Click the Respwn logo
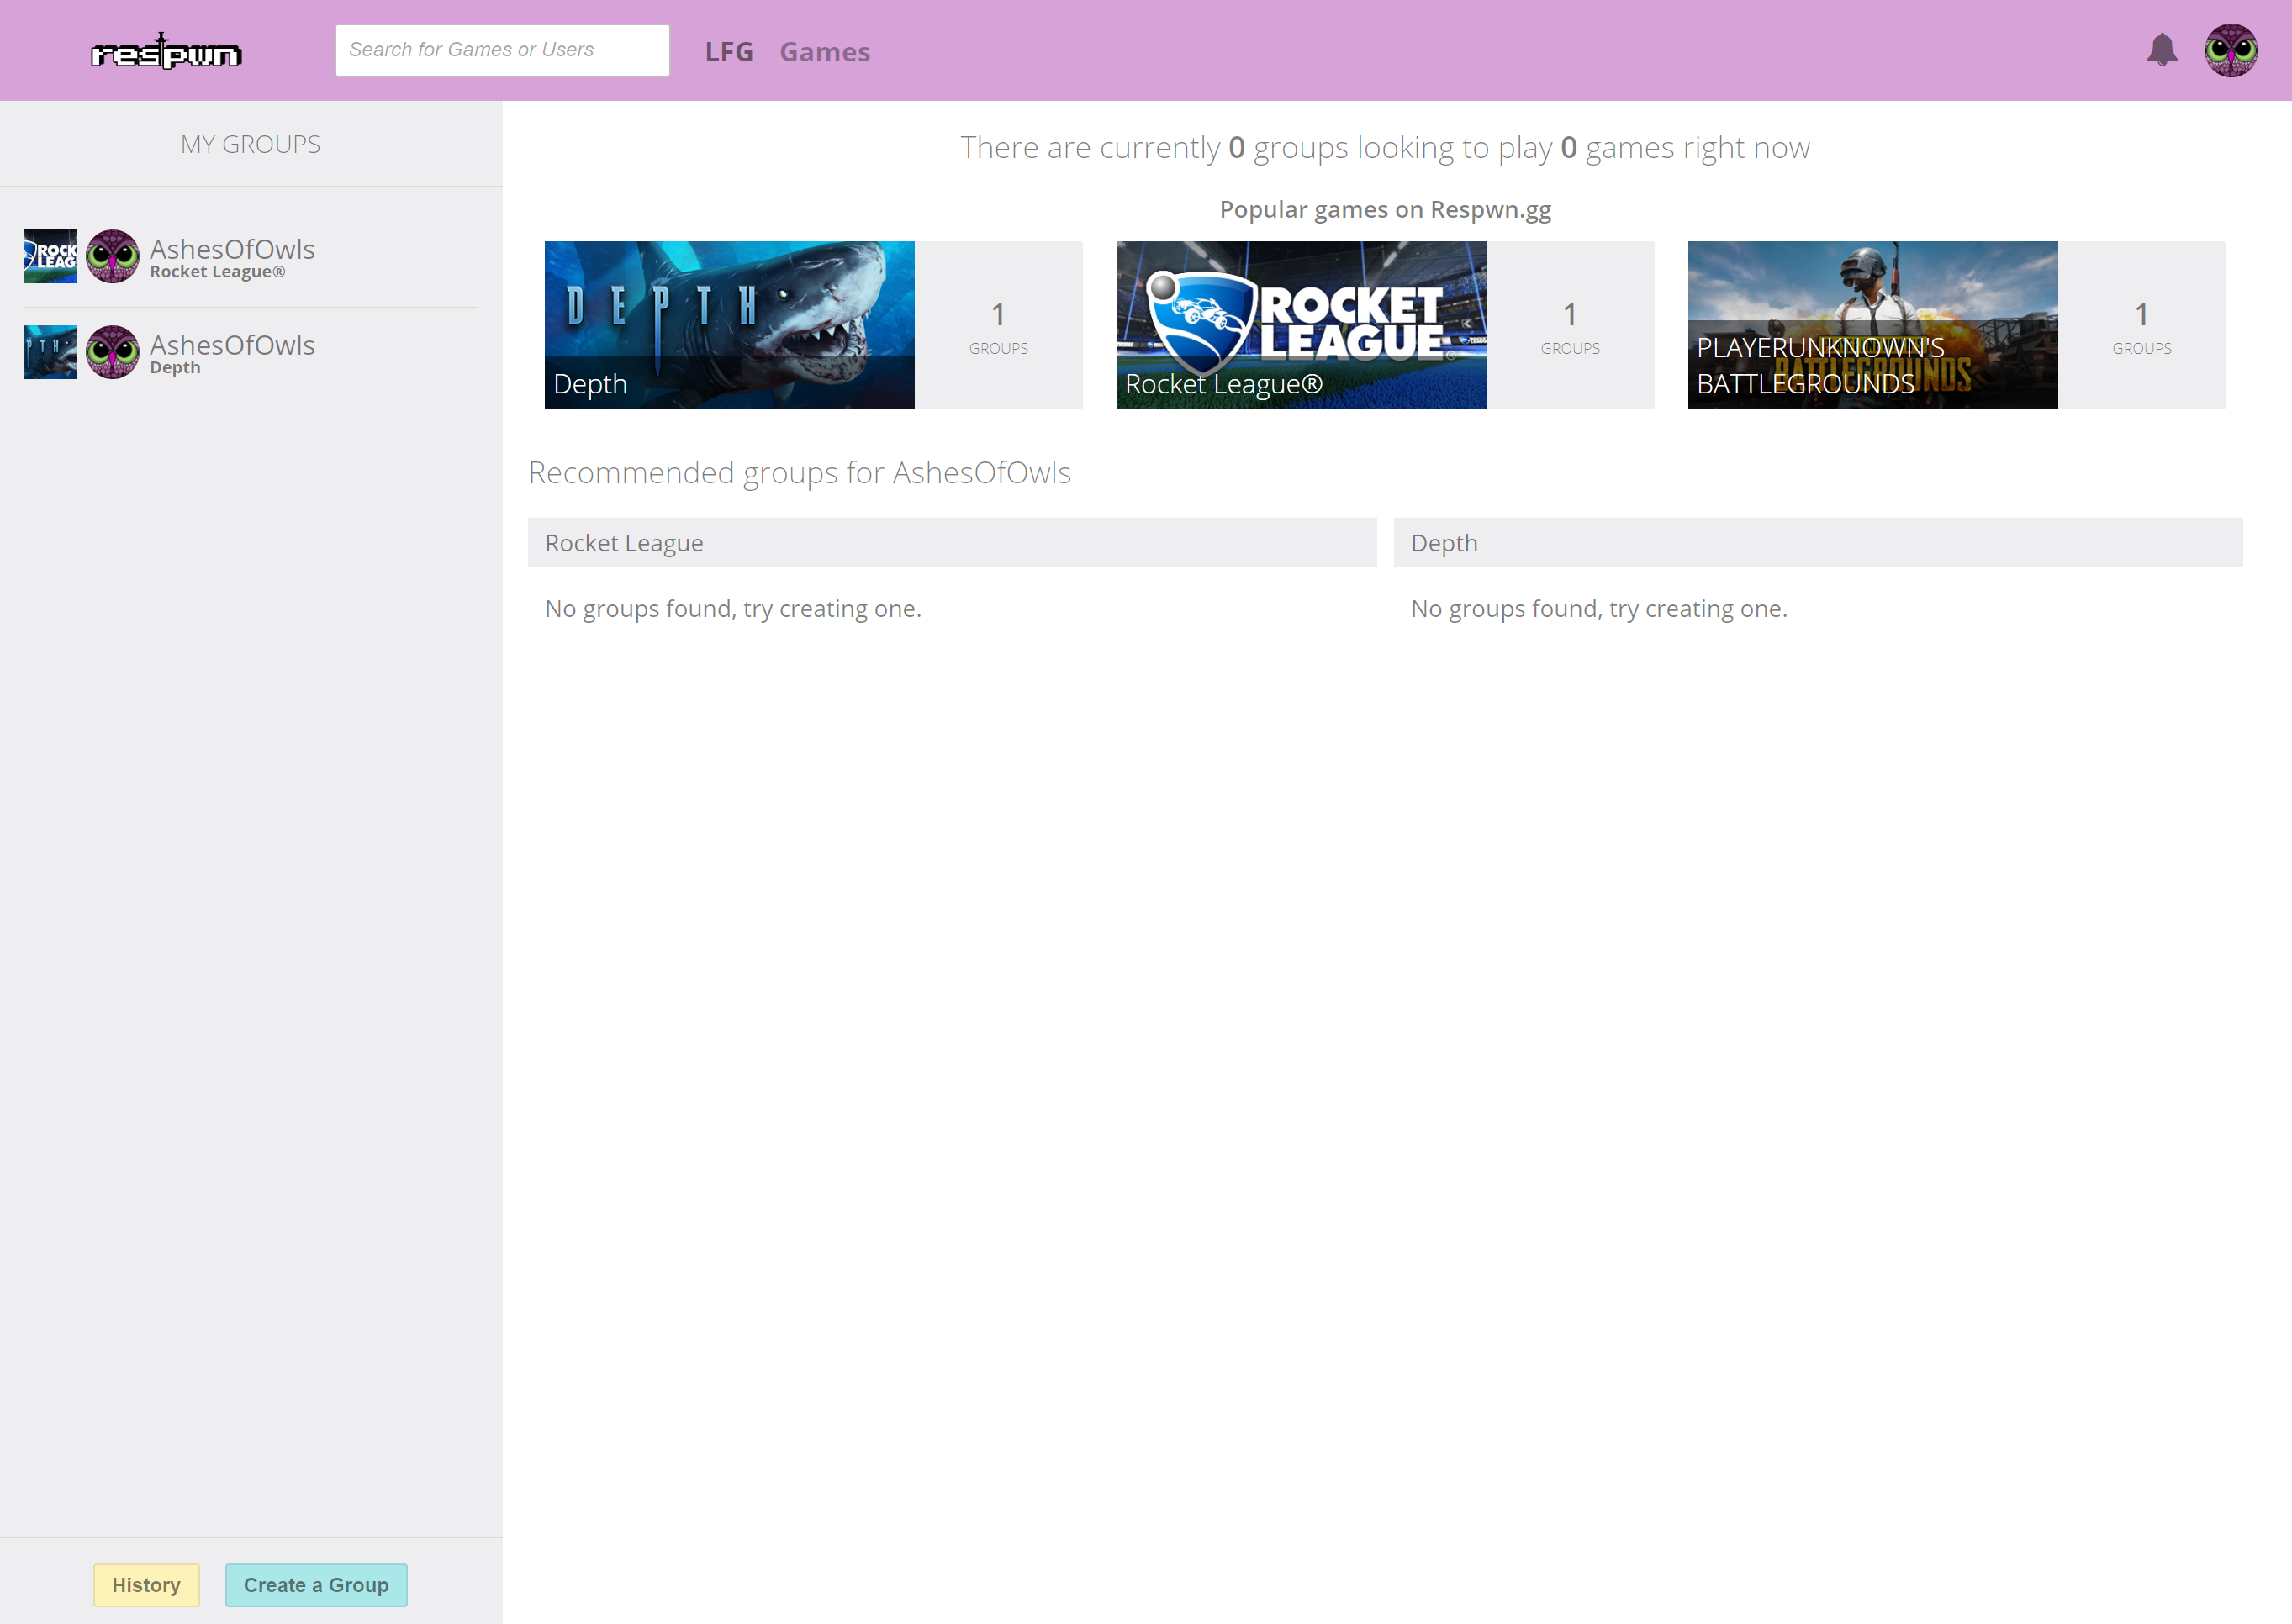Image resolution: width=2292 pixels, height=1624 pixels. [x=166, y=51]
